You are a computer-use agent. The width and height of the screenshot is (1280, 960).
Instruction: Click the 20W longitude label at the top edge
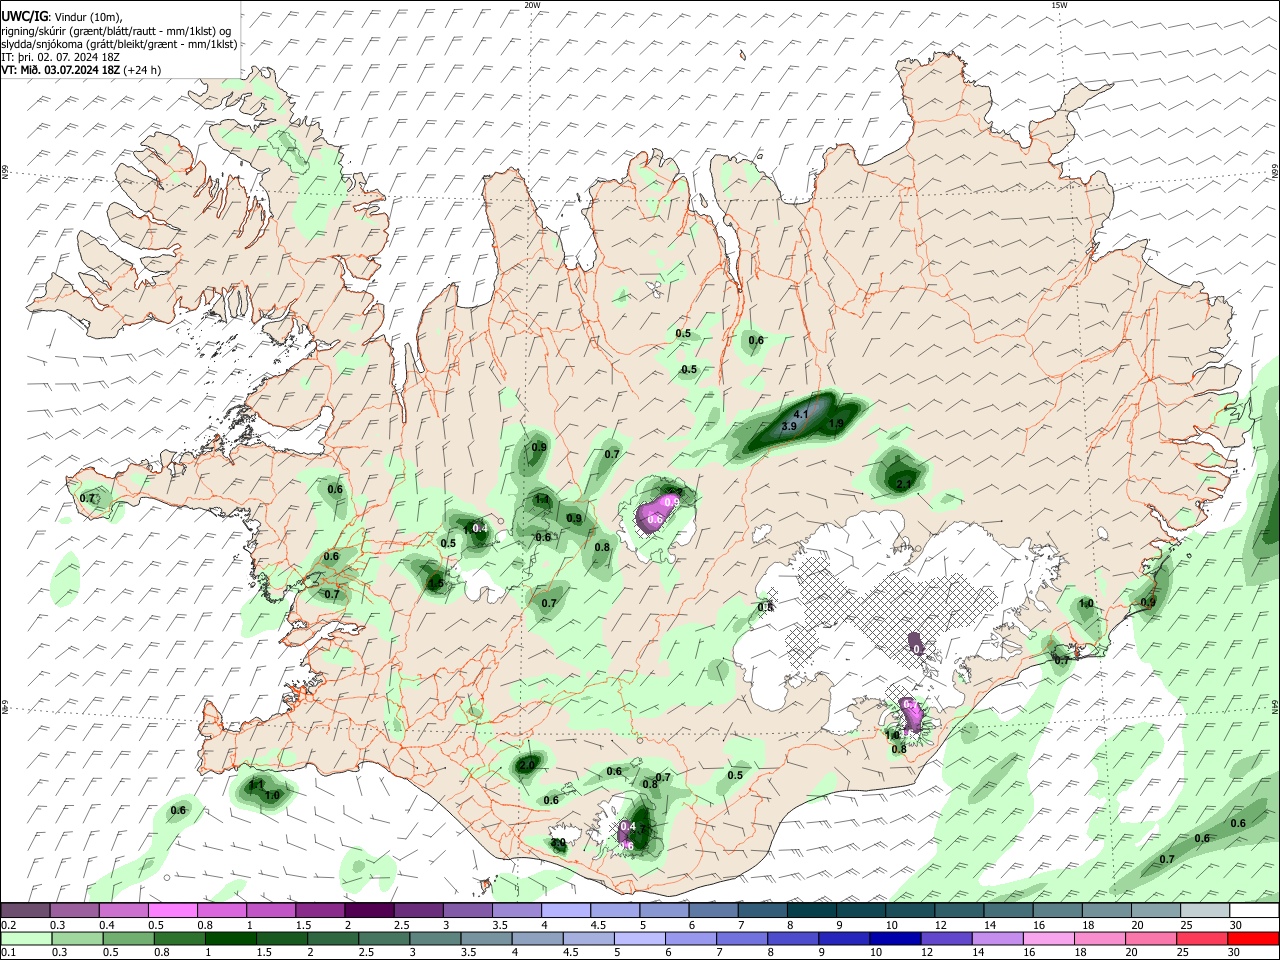[532, 5]
